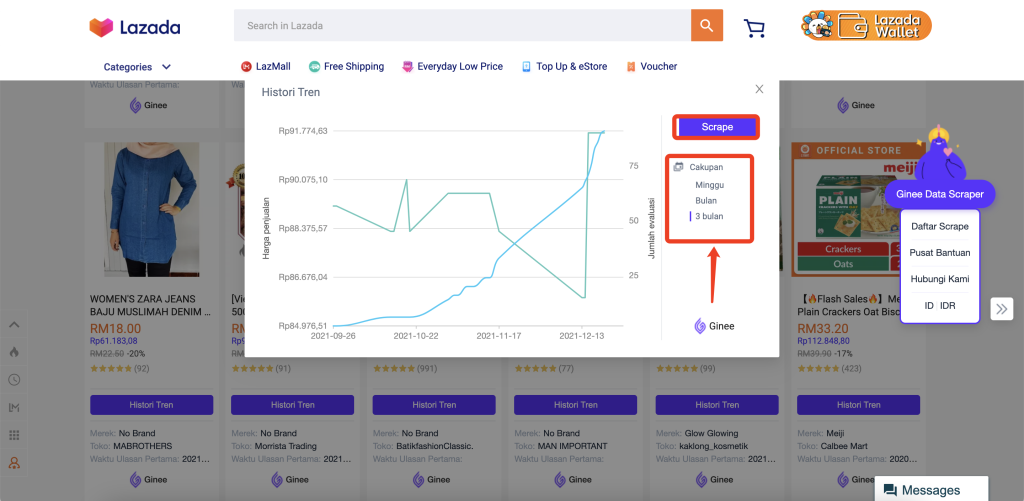The height and width of the screenshot is (501, 1024).
Task: Click the IDR currency option
Action: [x=948, y=306]
